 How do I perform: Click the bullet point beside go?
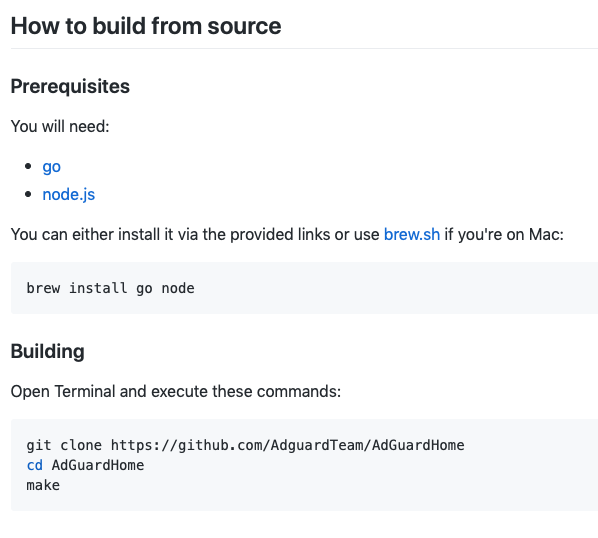[x=28, y=166]
